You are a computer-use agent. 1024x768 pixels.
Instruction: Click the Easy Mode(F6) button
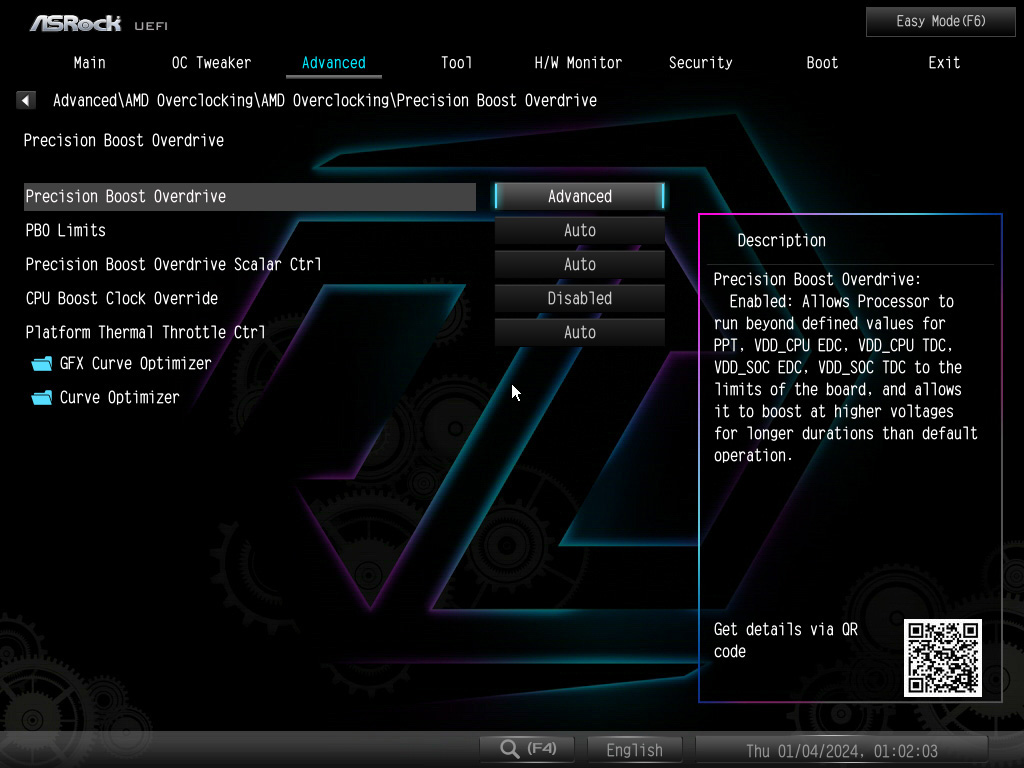[x=940, y=22]
